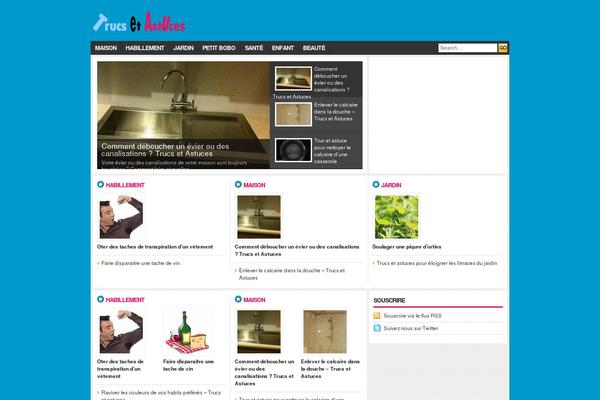600x400 pixels.
Task: Click the orange RSS feed icon
Action: point(377,316)
